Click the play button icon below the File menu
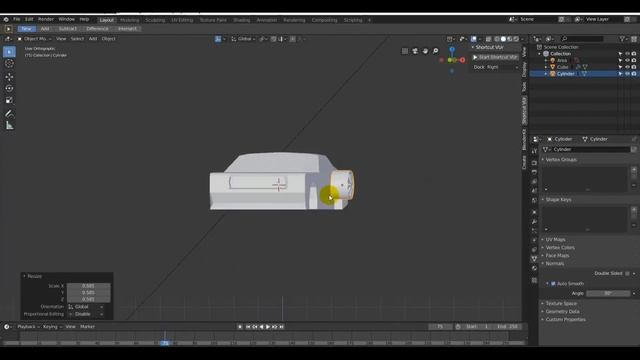 pyautogui.click(x=8, y=29)
